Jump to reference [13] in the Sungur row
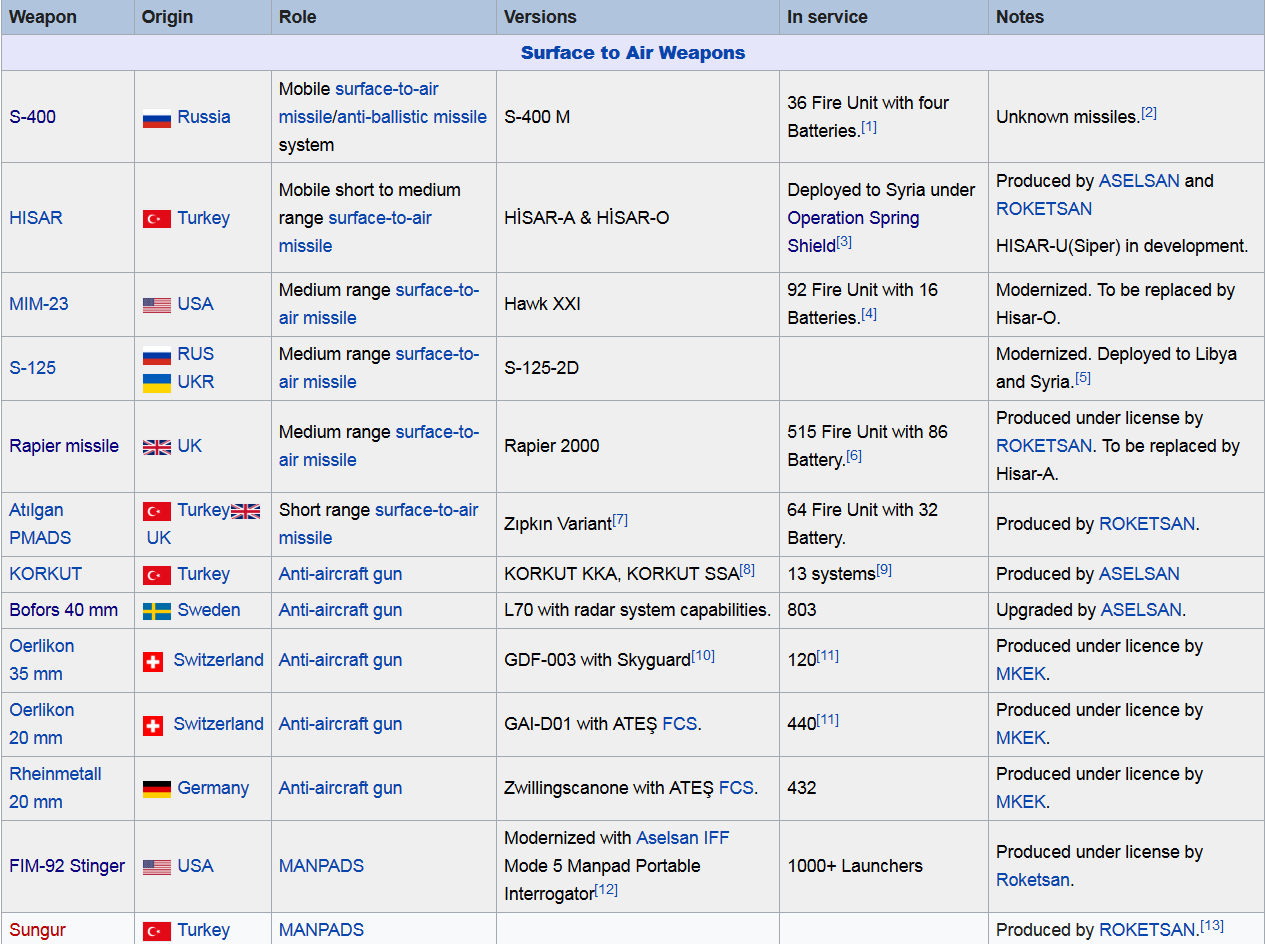Image resolution: width=1265 pixels, height=944 pixels. pos(1212,925)
